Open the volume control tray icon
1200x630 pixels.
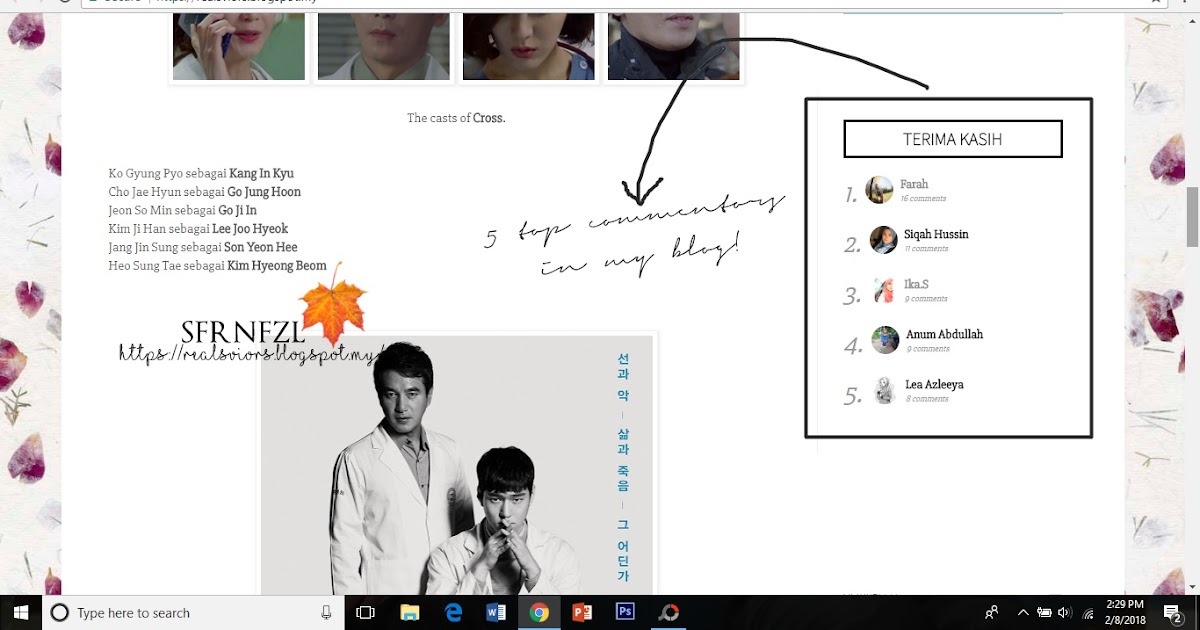pos(1064,613)
